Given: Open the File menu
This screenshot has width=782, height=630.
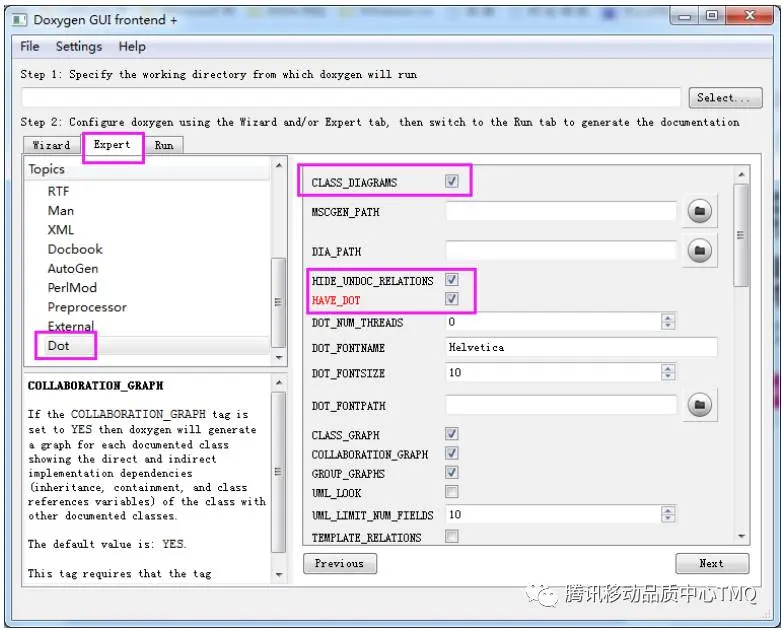Looking at the screenshot, I should tap(30, 46).
